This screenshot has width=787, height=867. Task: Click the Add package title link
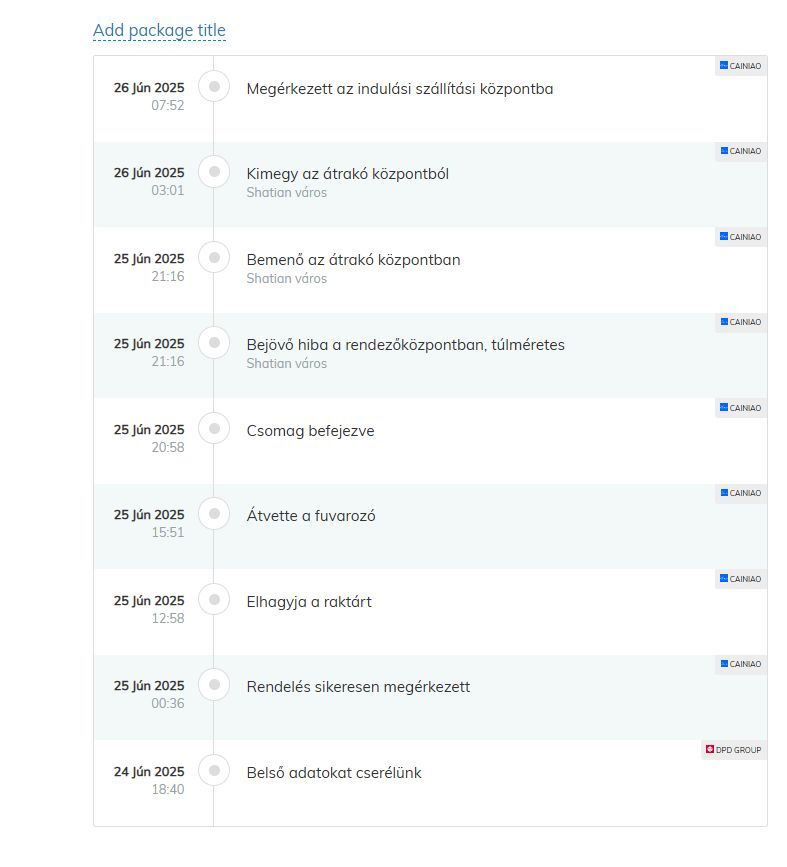coord(159,30)
